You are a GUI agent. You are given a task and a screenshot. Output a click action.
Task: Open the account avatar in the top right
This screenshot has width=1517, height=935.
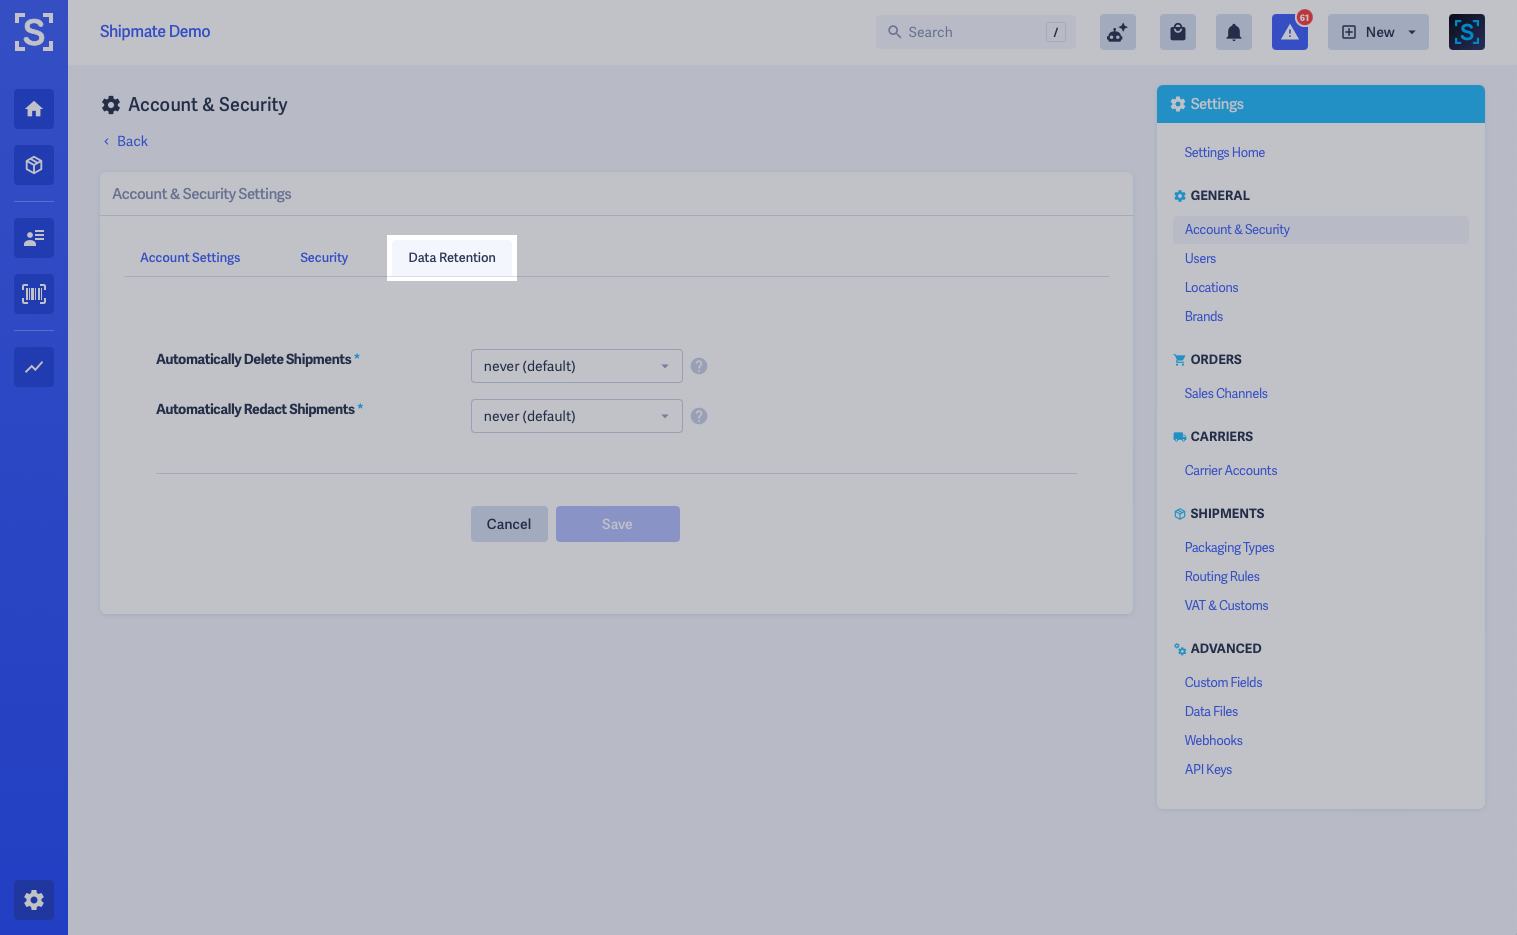pyautogui.click(x=1466, y=31)
